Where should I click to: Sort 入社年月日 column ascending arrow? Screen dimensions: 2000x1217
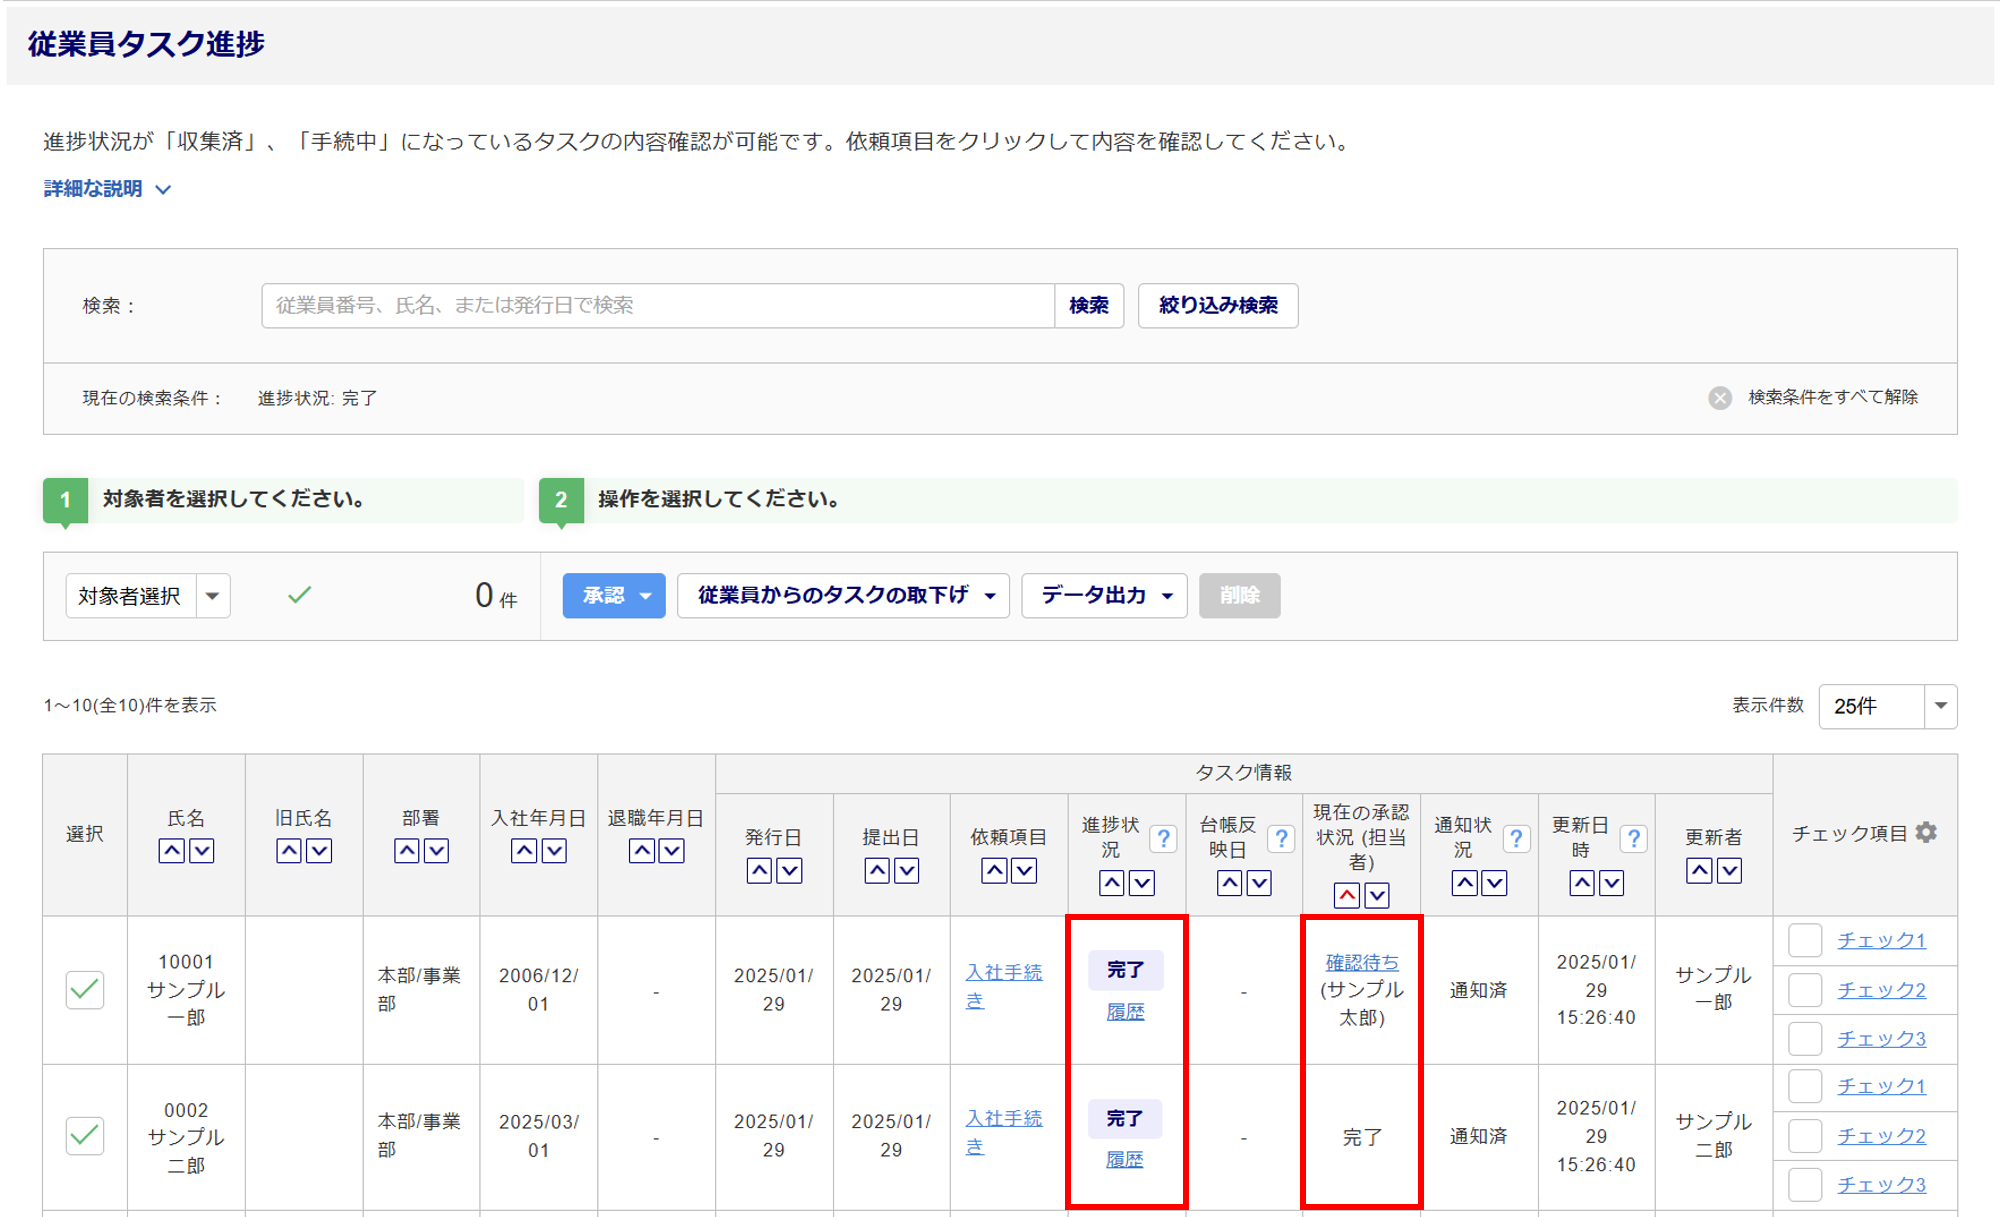524,851
